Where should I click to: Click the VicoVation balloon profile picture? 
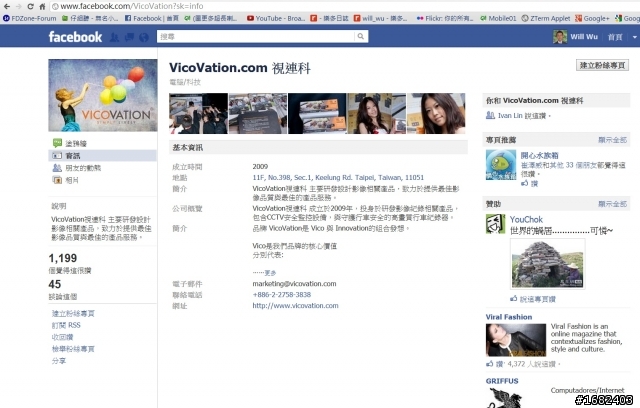point(102,95)
